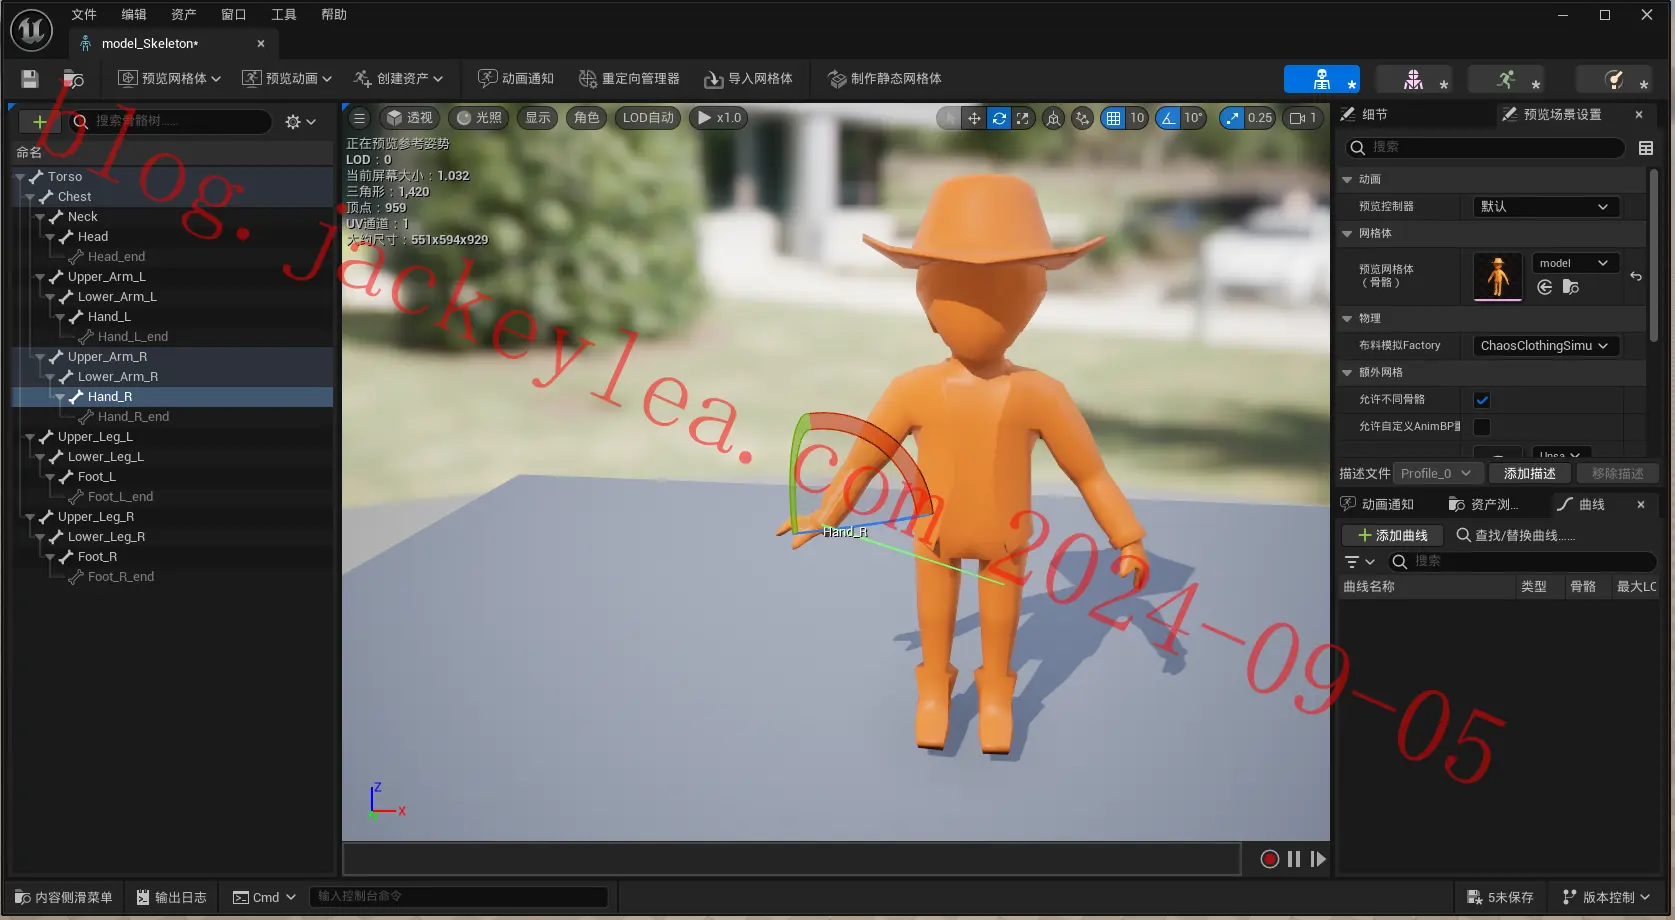1675x920 pixels.
Task: Switch the transform coordinate system icon
Action: click(1053, 118)
